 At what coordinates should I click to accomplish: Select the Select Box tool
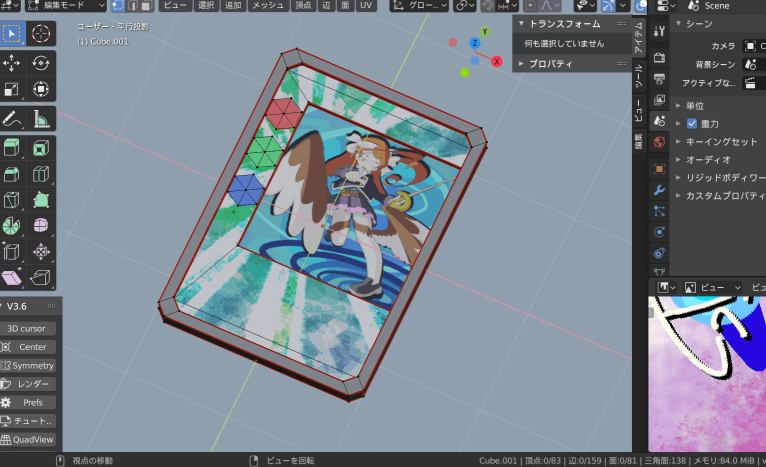(x=12, y=34)
